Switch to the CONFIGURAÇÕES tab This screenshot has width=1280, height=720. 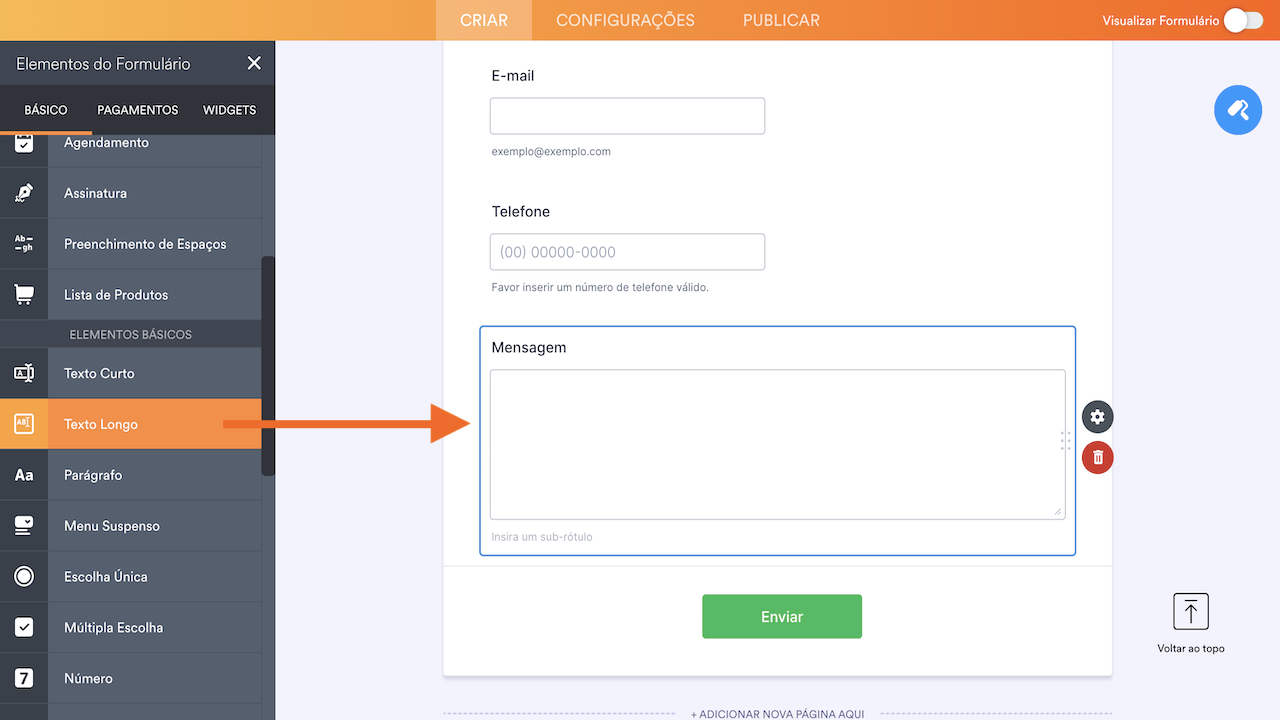pos(625,20)
